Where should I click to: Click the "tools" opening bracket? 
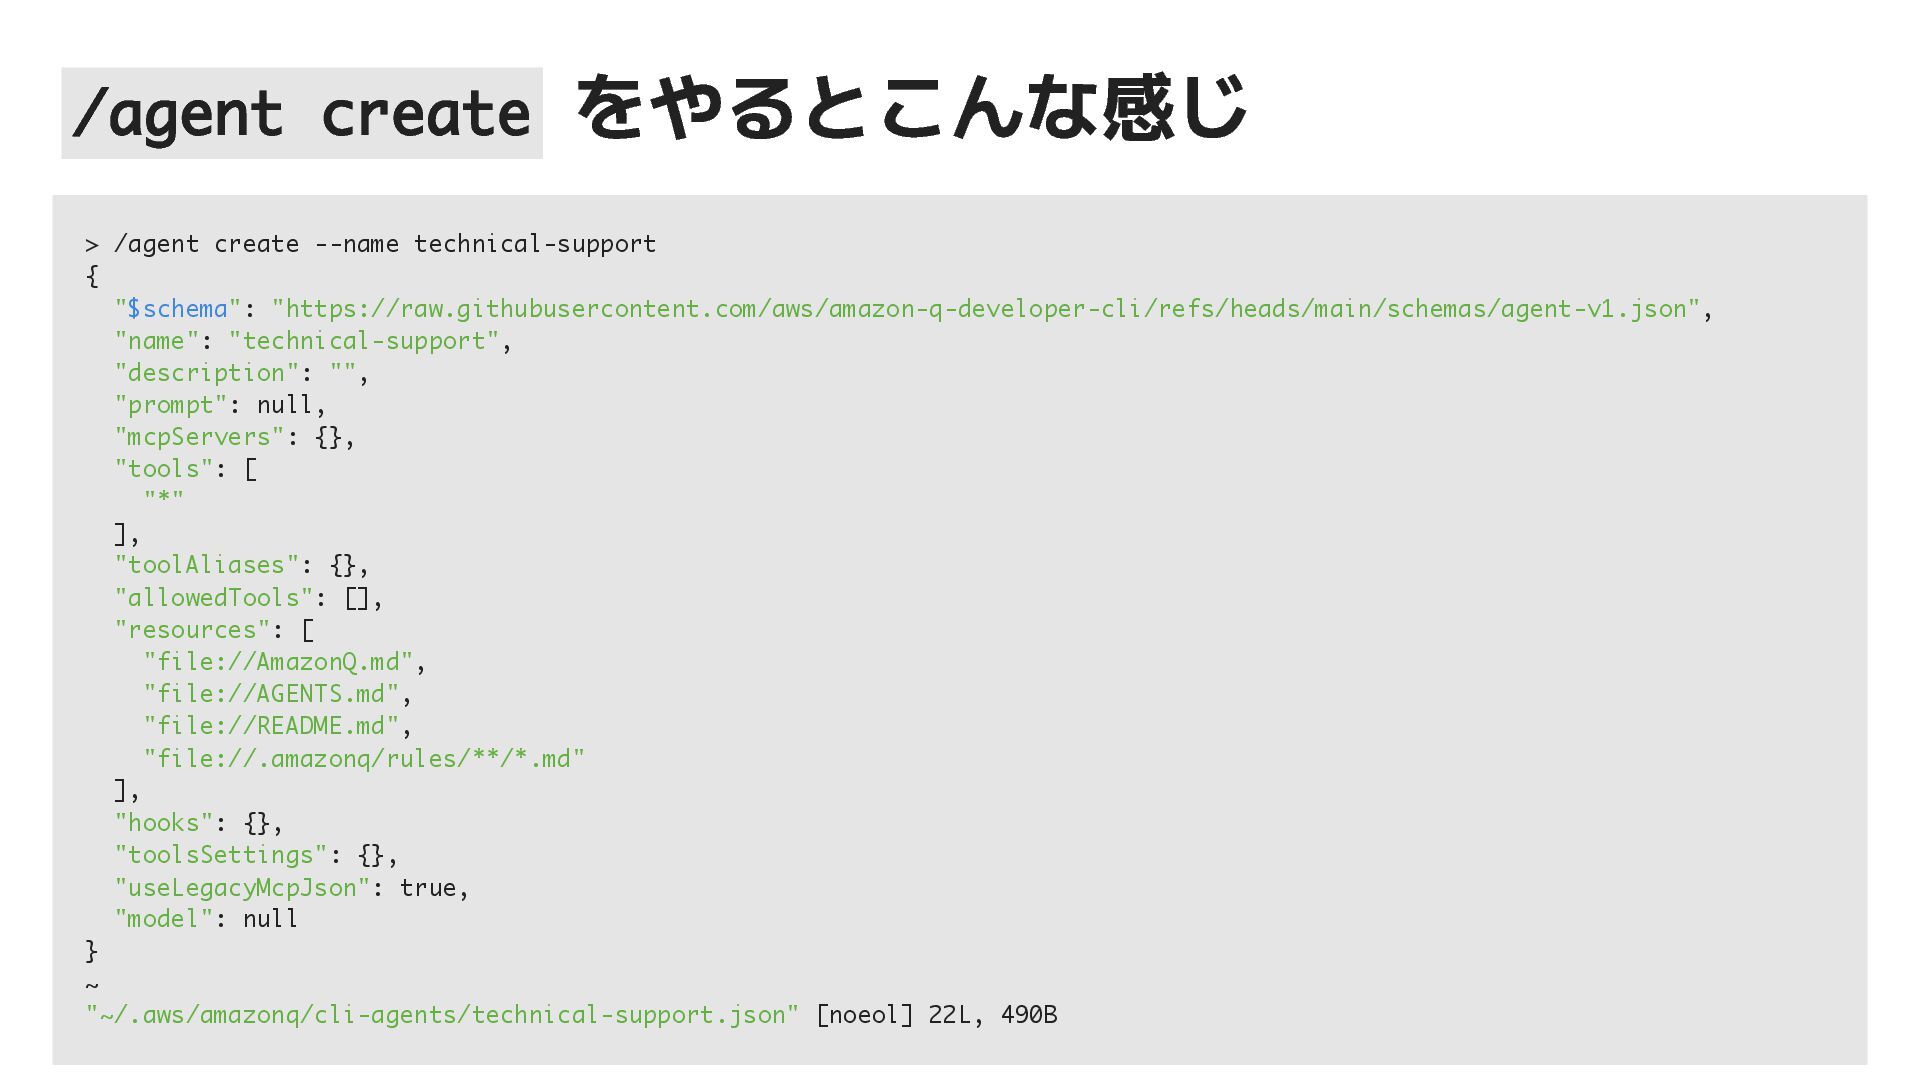tap(251, 469)
